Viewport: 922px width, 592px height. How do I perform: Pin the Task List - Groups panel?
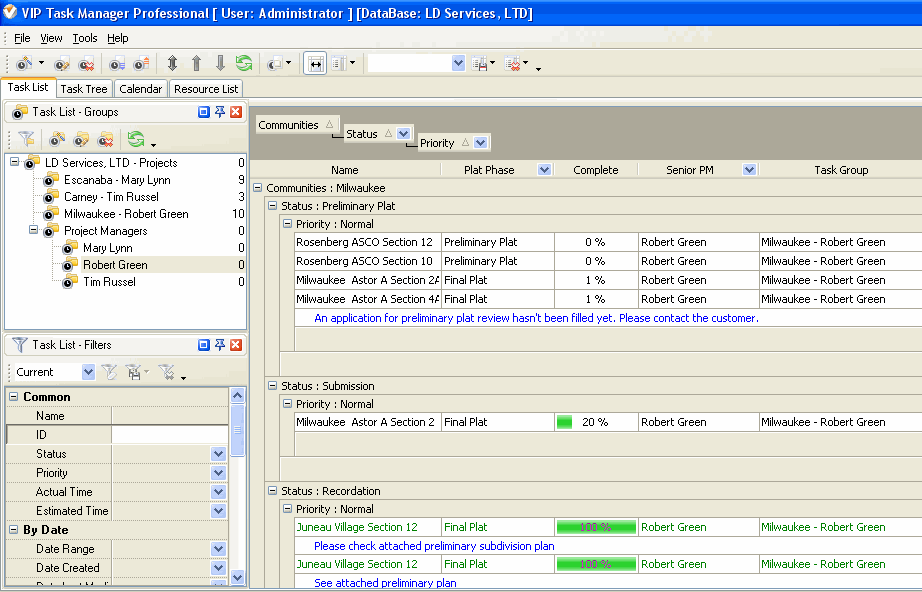[220, 112]
